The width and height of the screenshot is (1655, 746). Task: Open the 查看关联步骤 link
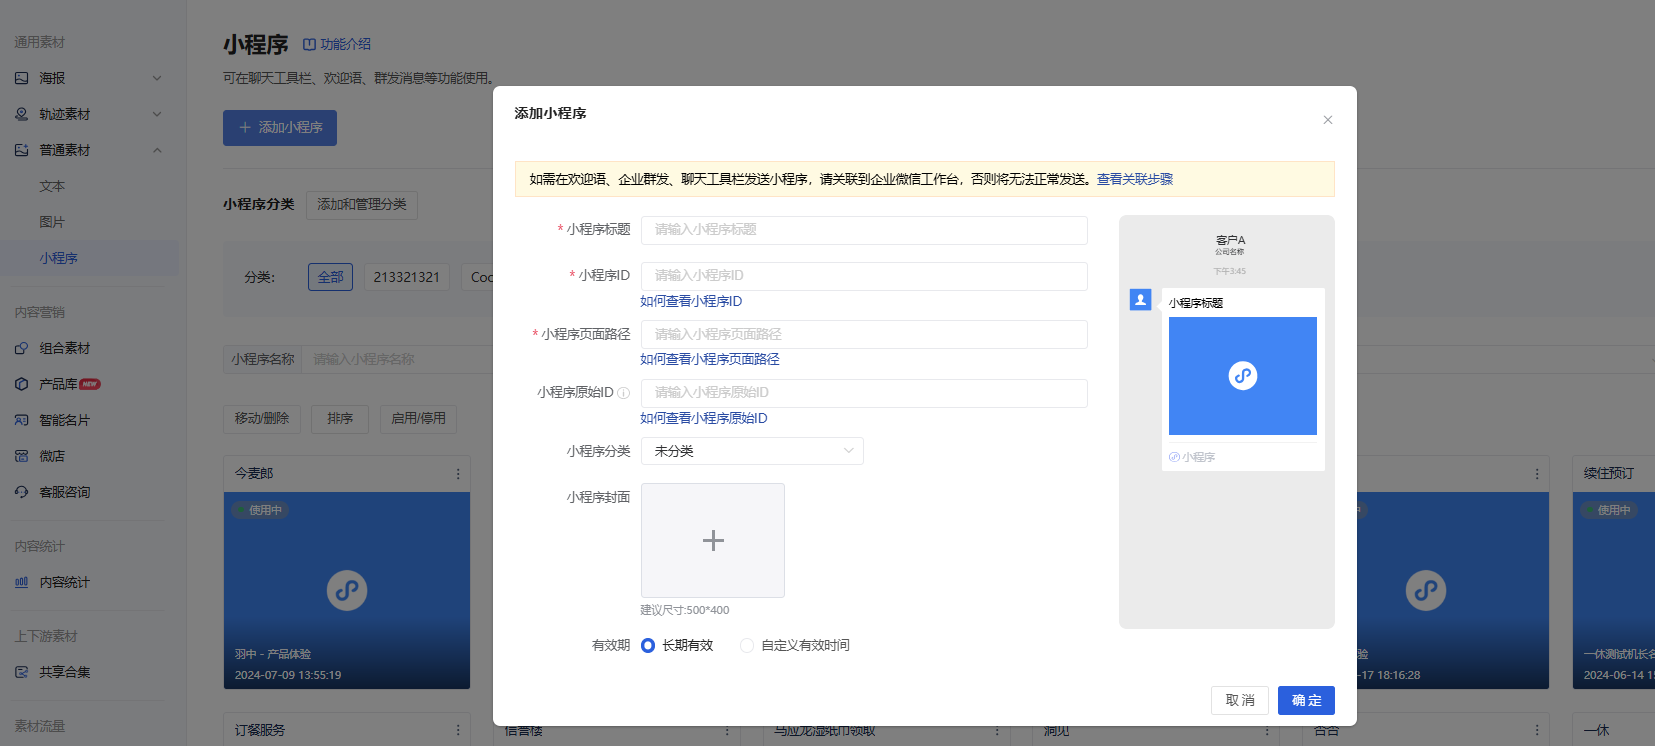1135,179
